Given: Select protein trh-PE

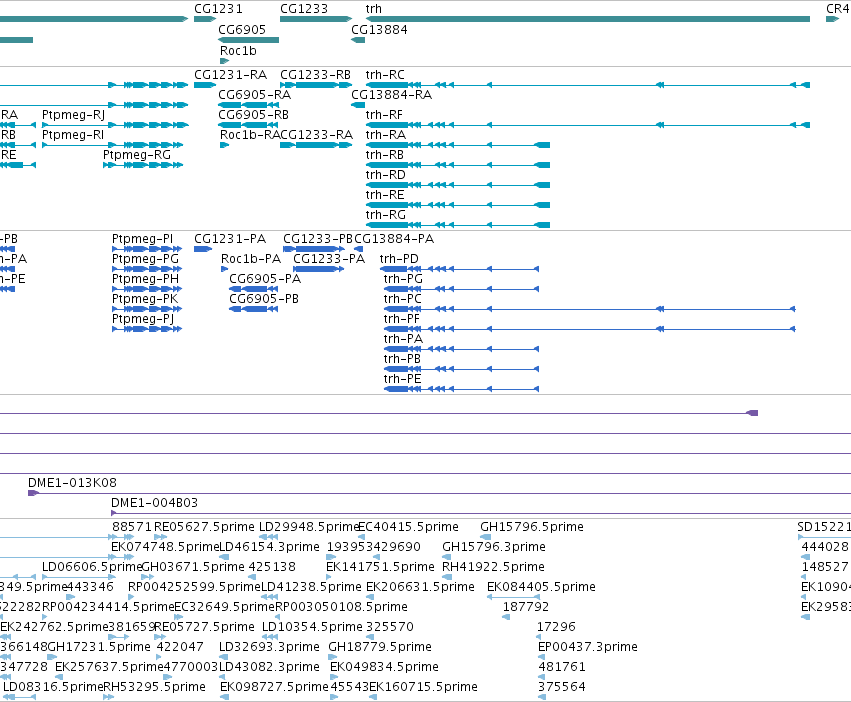Looking at the screenshot, I should point(402,380).
